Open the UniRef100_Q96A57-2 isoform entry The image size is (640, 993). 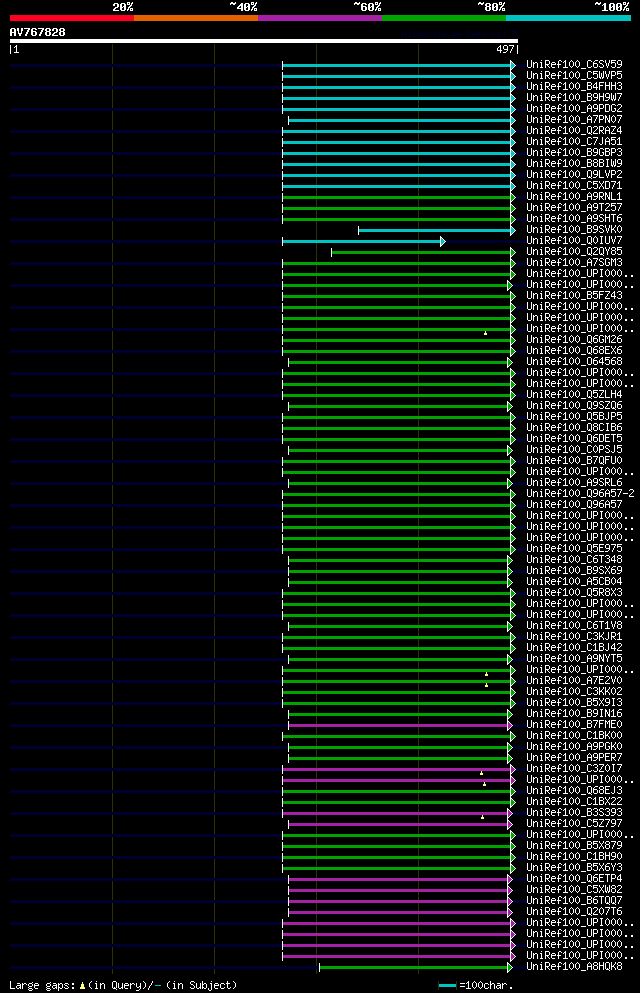[x=580, y=494]
